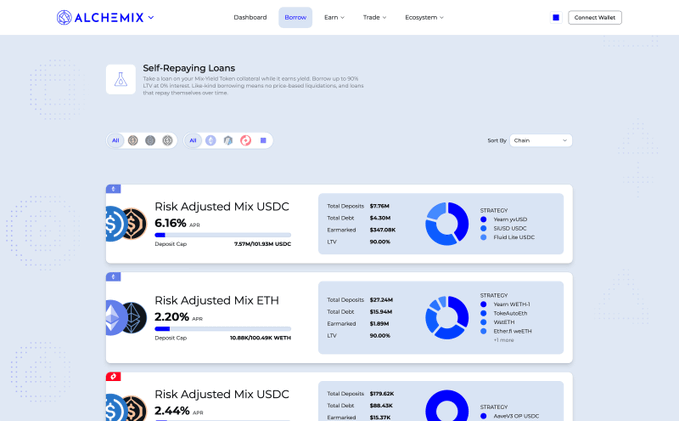Click the Fluid Lite USDC legend dot
This screenshot has width=679, height=421.
tap(483, 237)
